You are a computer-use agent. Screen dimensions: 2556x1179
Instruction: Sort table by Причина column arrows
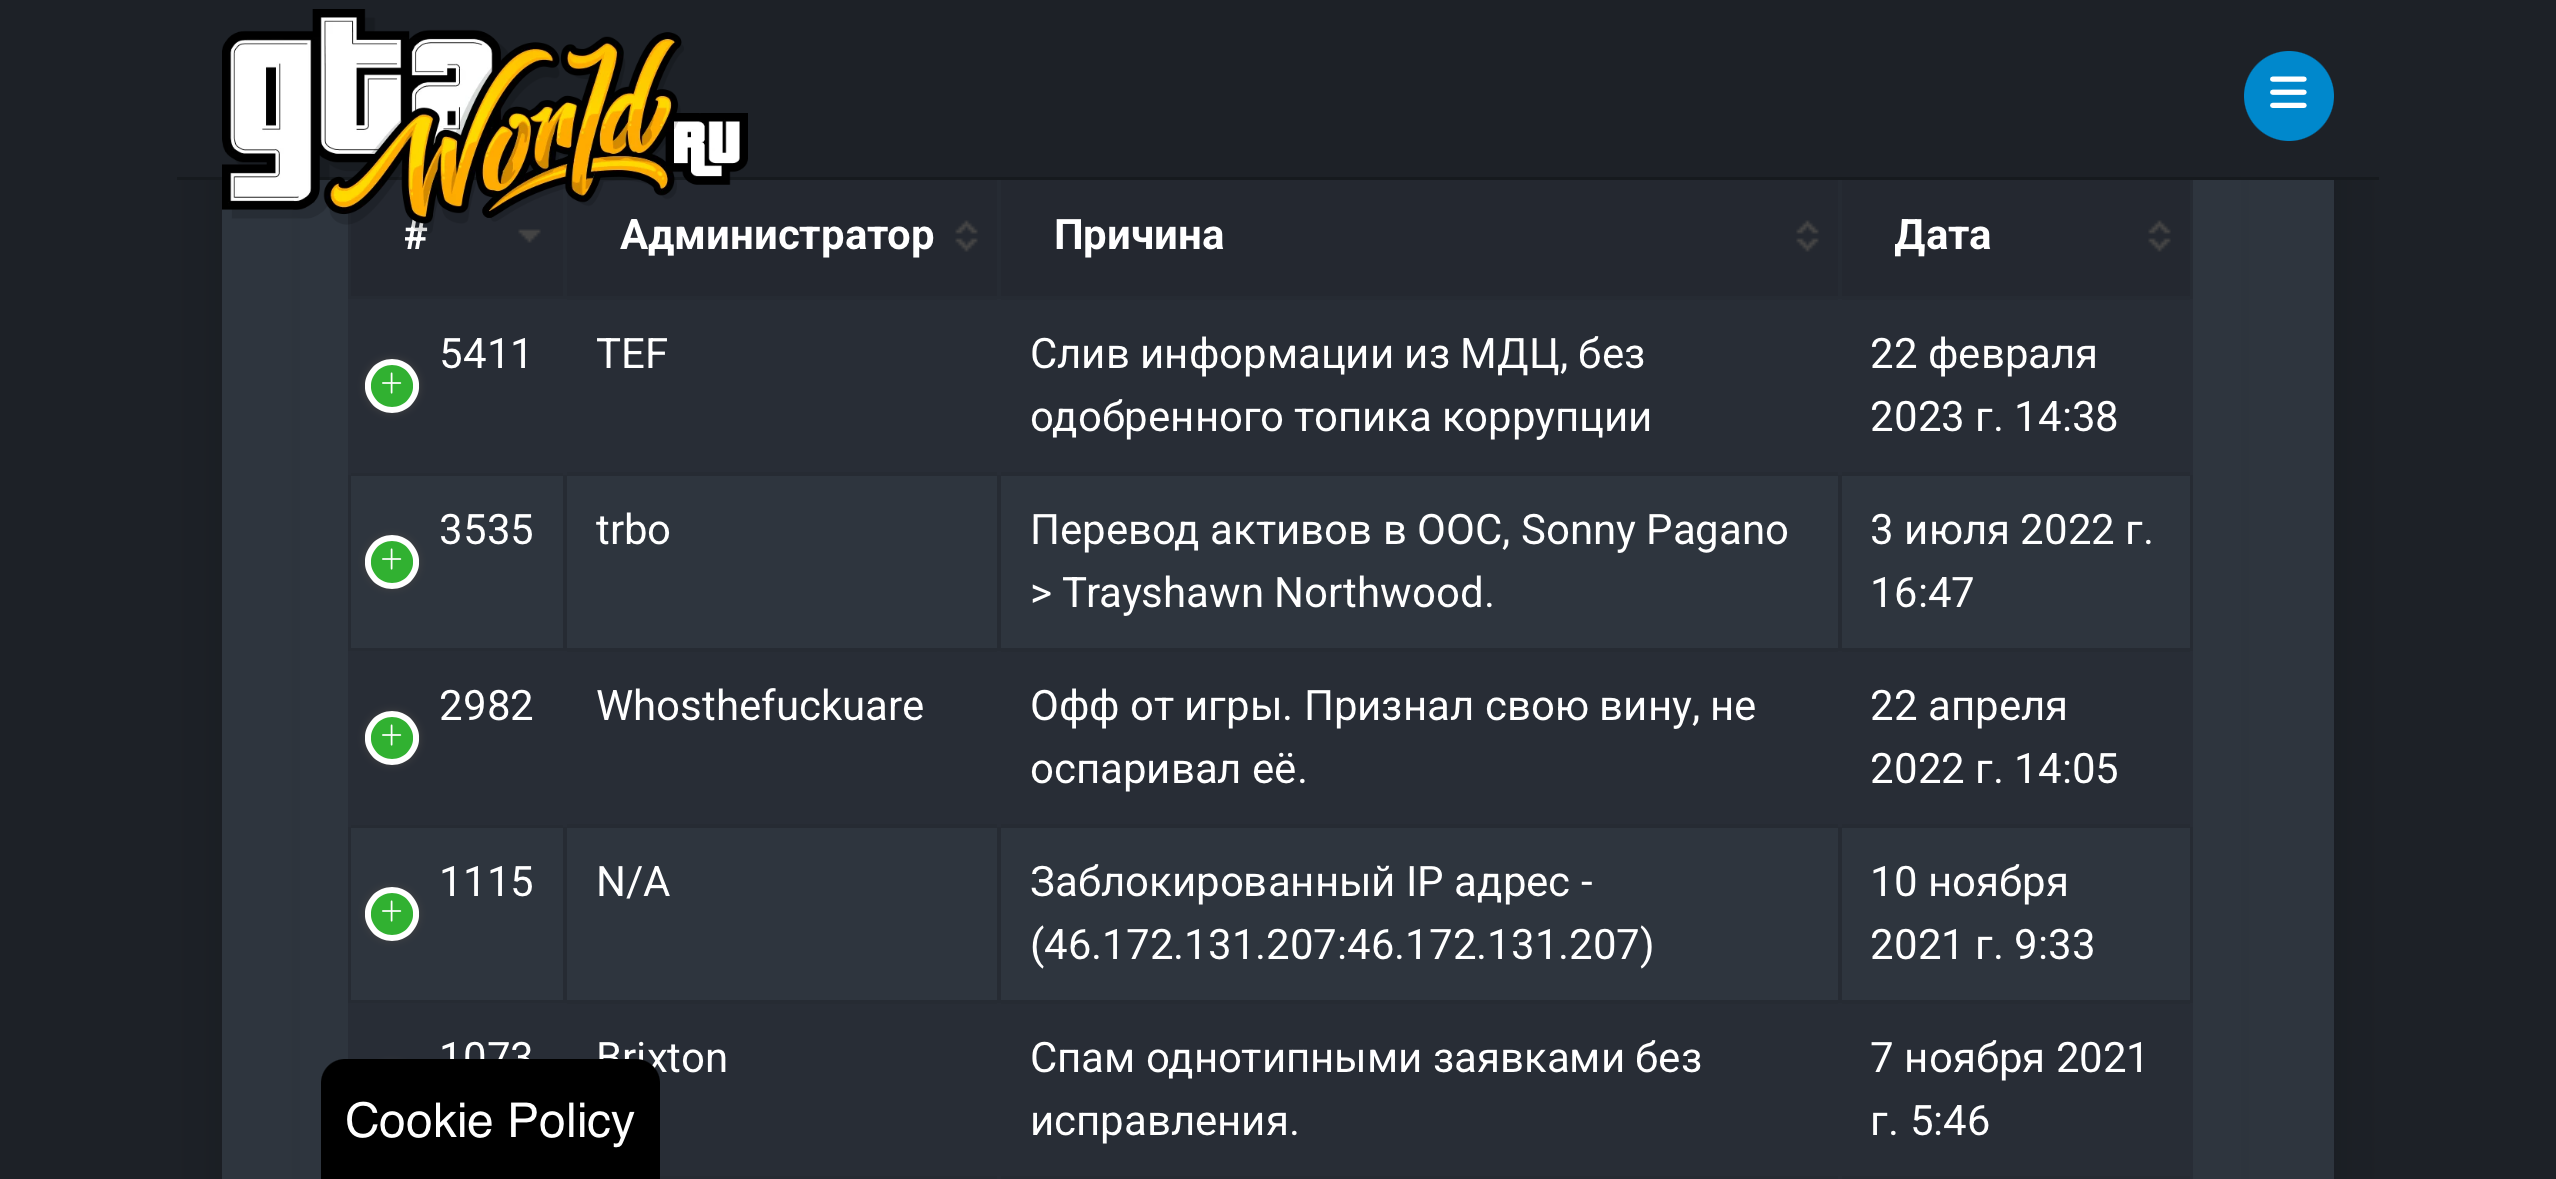(1807, 236)
